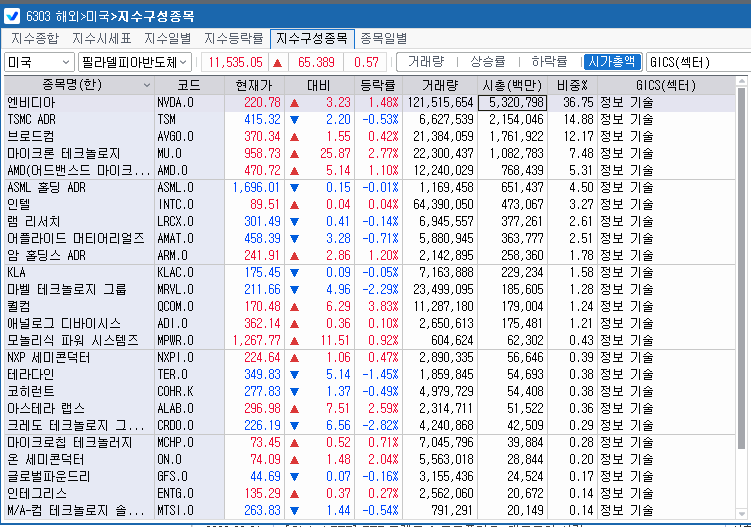Select the 엔비디아 row
The height and width of the screenshot is (527, 751).
pos(370,103)
